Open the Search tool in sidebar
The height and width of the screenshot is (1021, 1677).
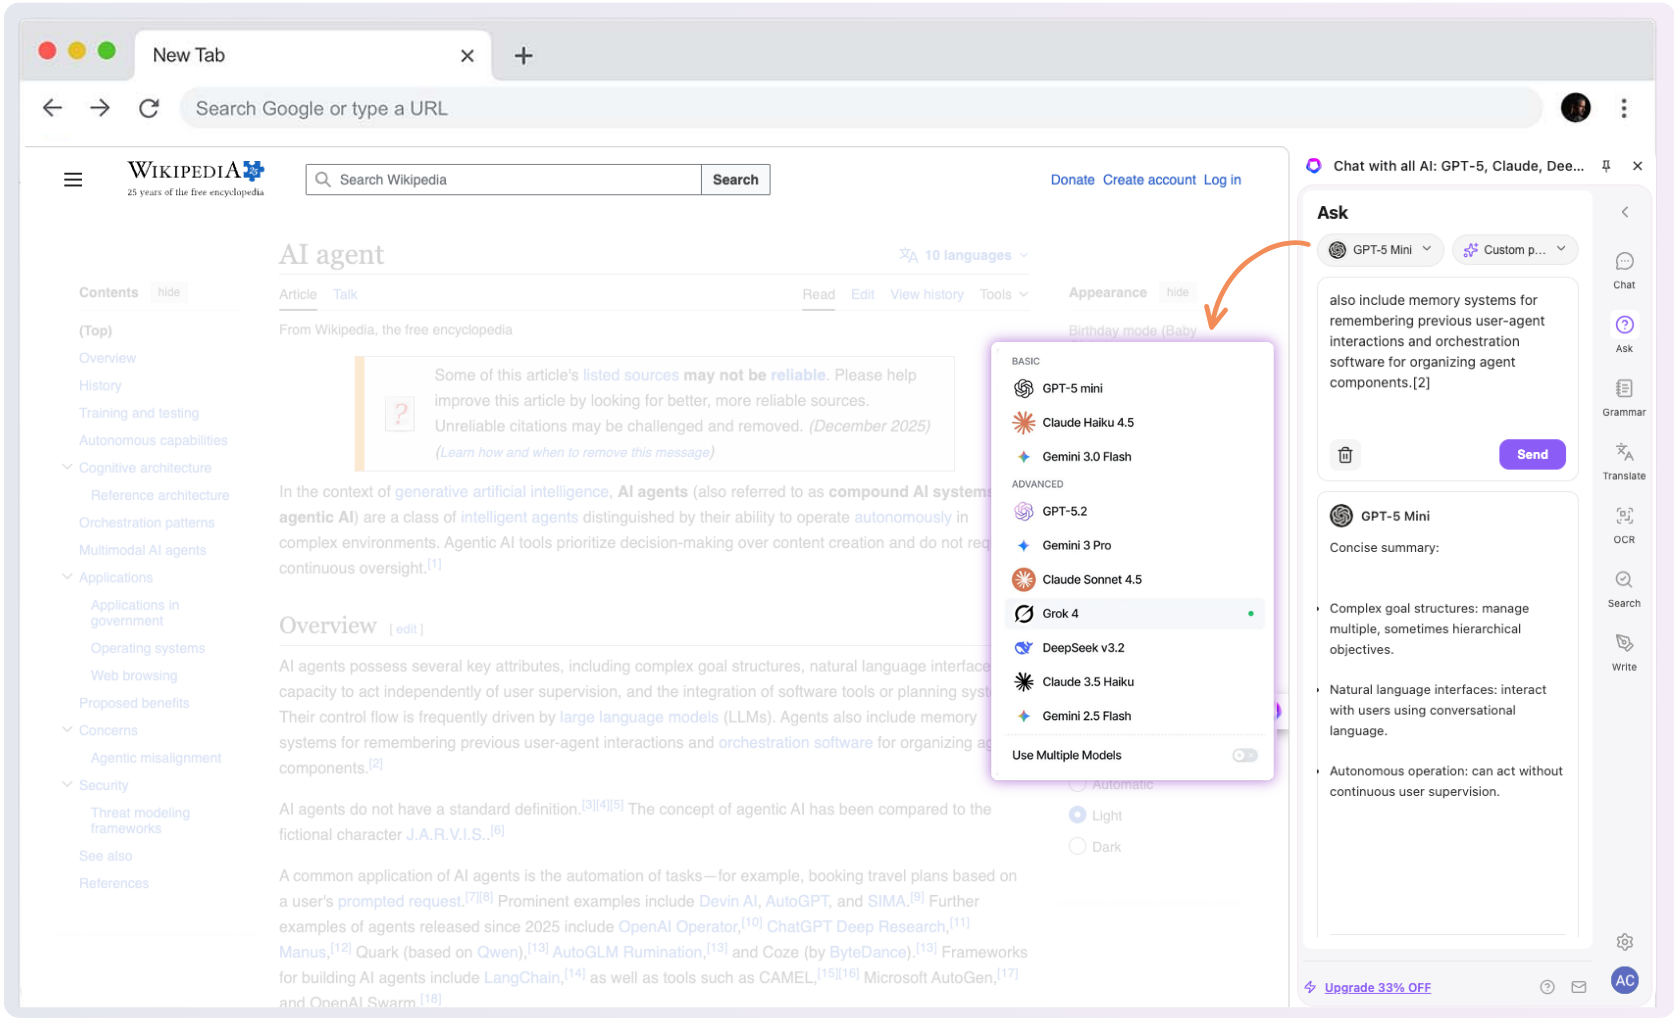point(1623,587)
